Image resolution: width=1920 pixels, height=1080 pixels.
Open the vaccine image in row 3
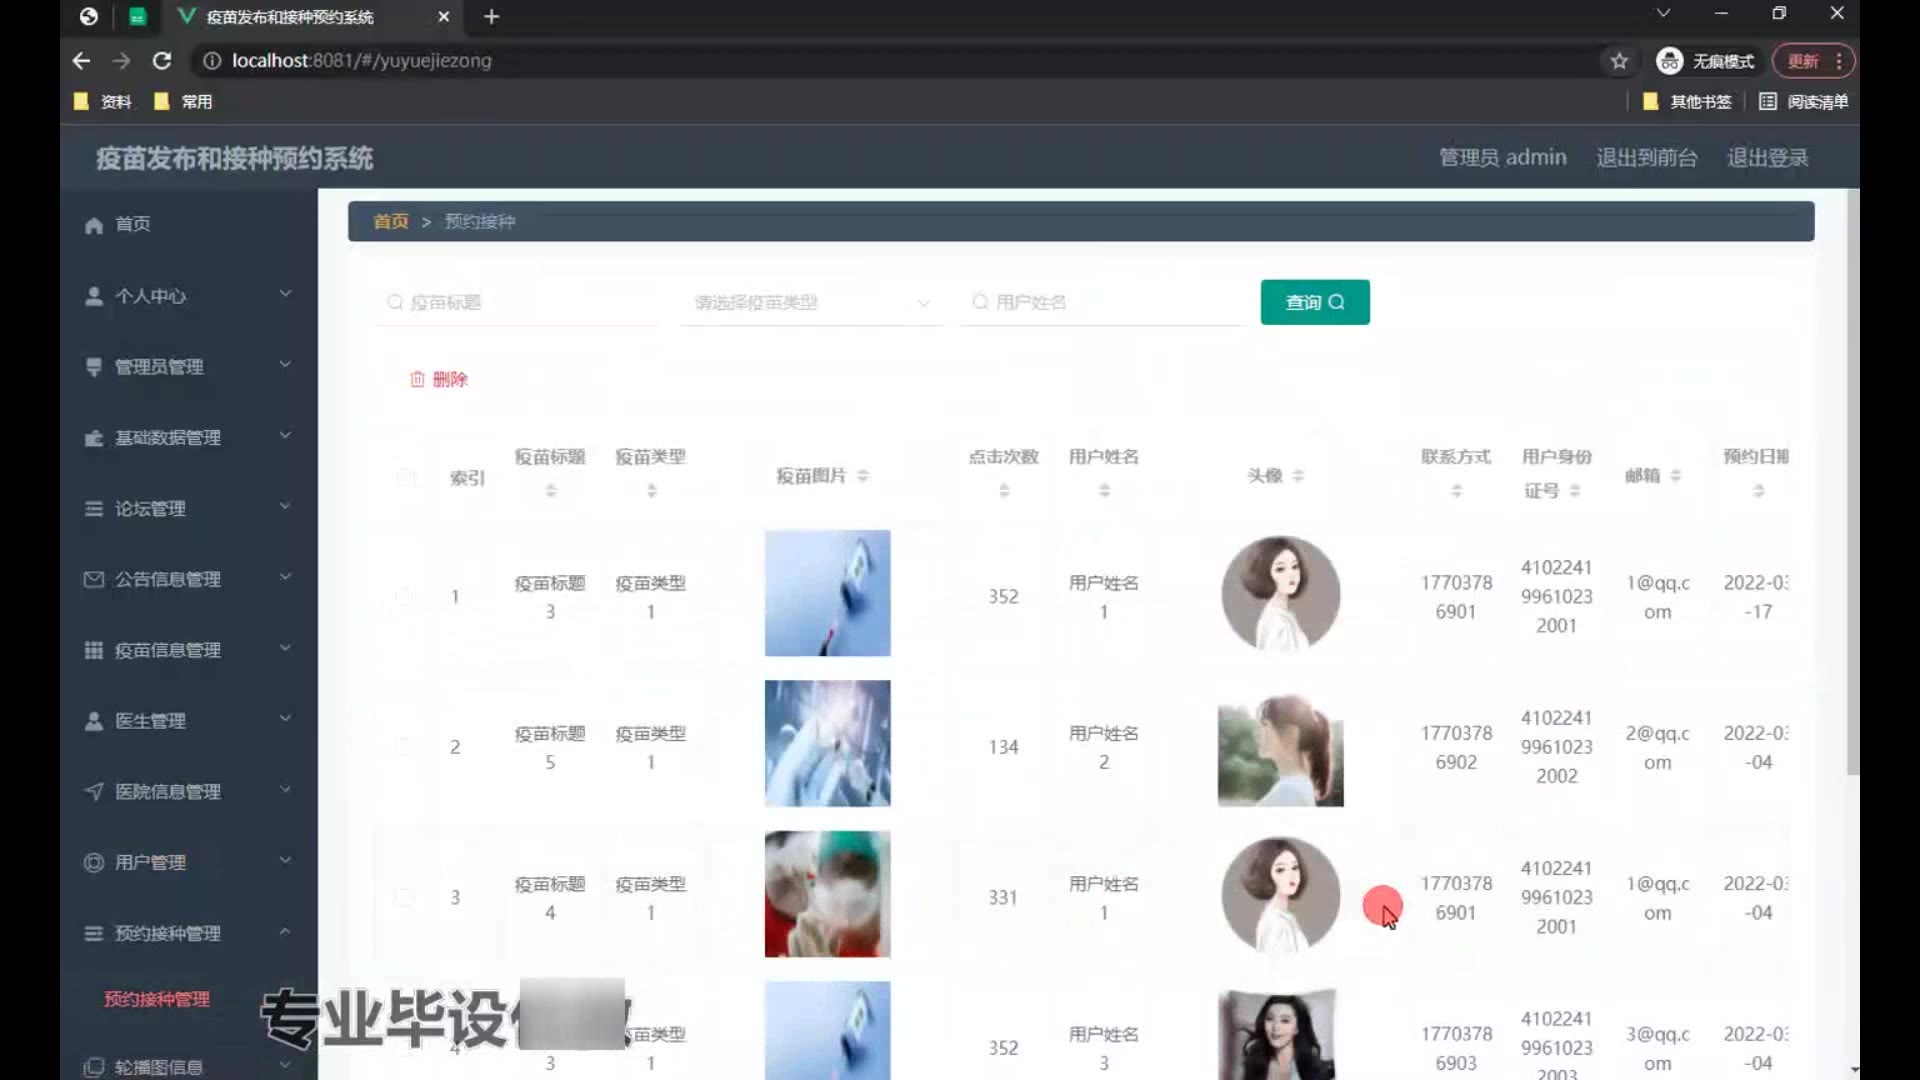tap(828, 894)
